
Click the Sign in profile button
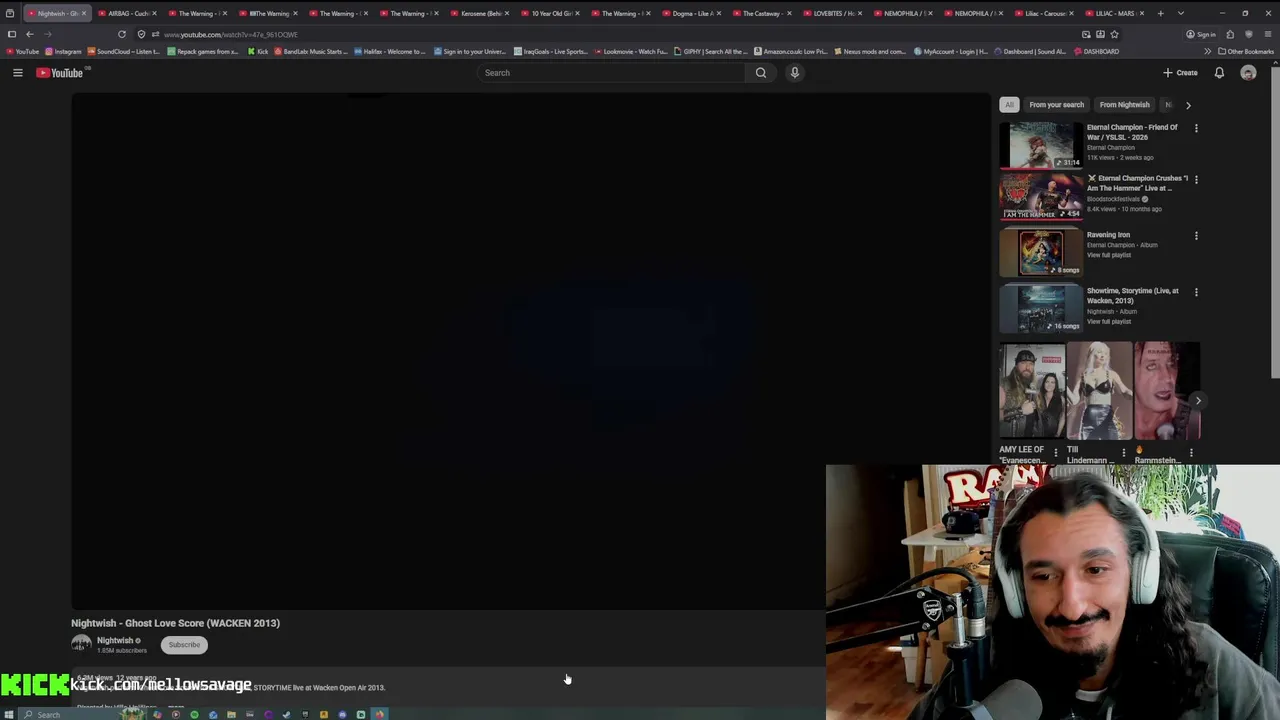click(x=1201, y=34)
